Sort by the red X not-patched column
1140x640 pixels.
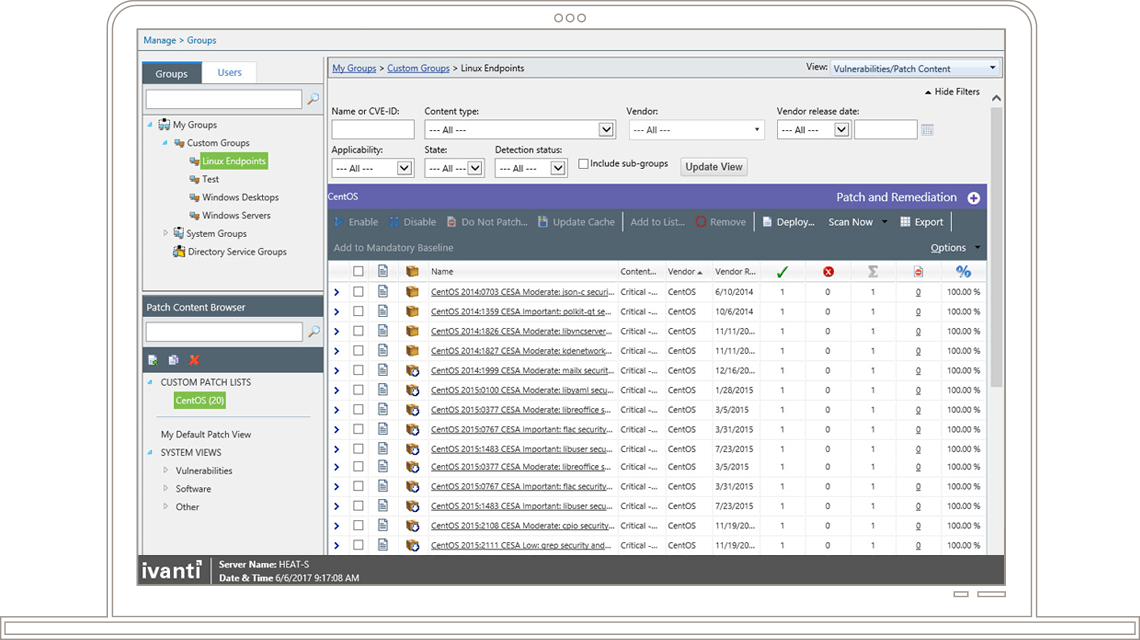tap(828, 271)
